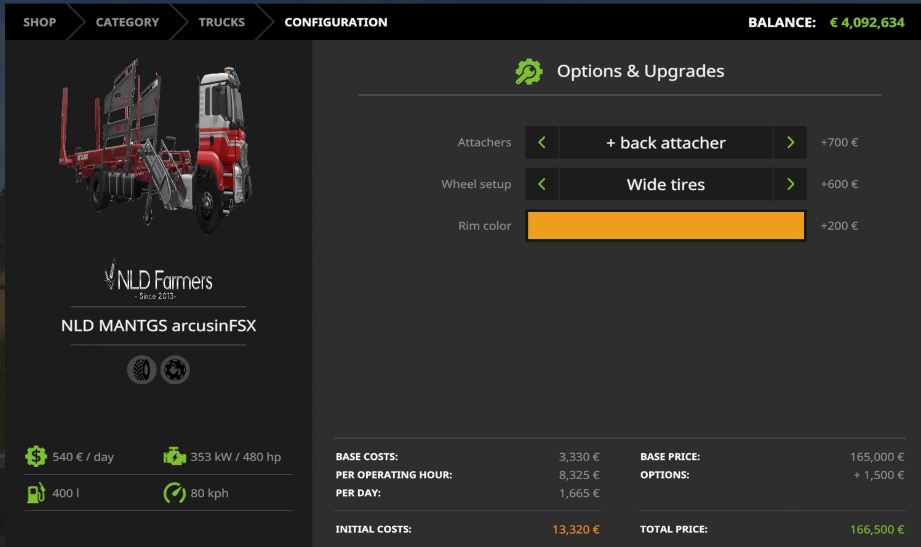Click the Options & Upgrades wrench icon
This screenshot has width=921, height=547.
pyautogui.click(x=528, y=72)
